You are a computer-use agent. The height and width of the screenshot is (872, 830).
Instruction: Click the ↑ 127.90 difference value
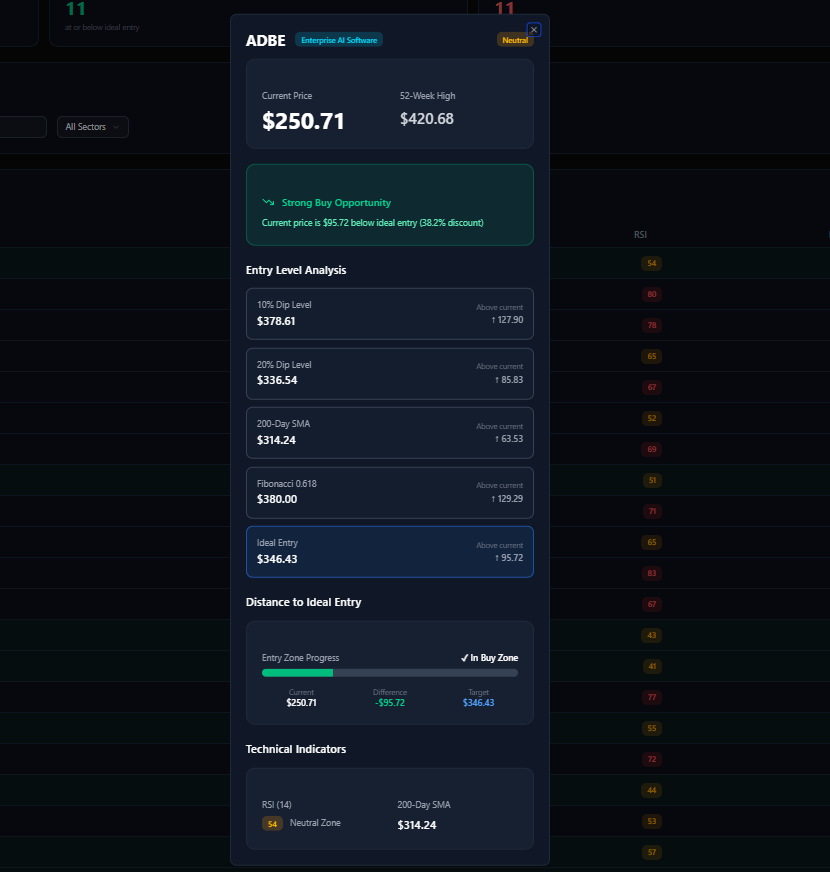coord(507,320)
